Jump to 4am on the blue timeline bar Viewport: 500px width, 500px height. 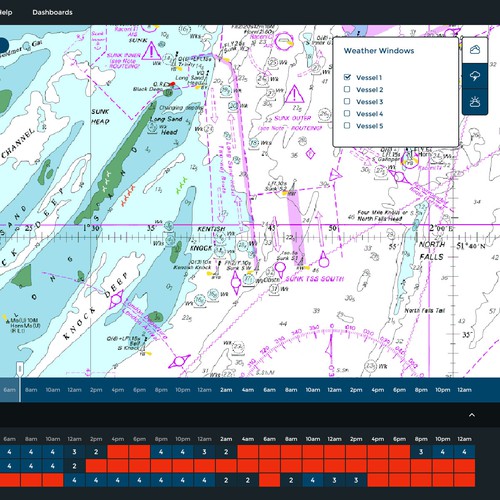(248, 390)
